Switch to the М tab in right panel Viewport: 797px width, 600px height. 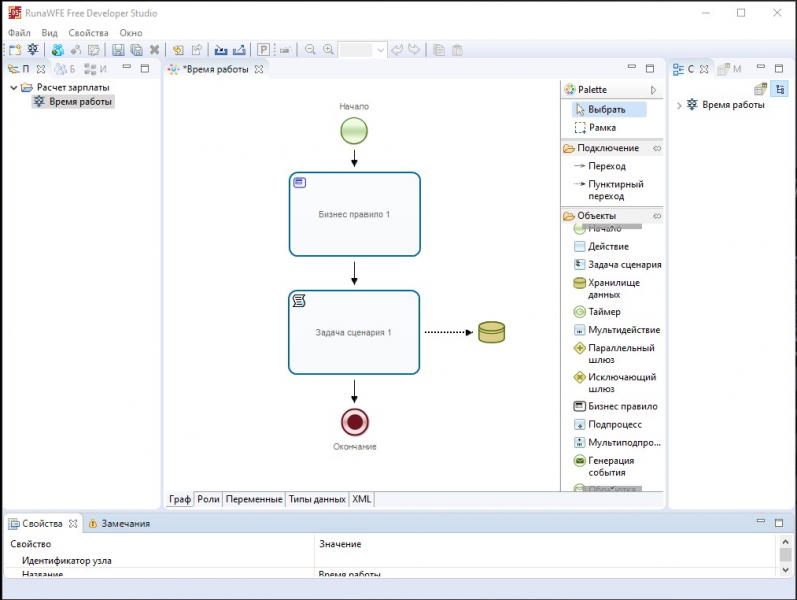point(730,69)
